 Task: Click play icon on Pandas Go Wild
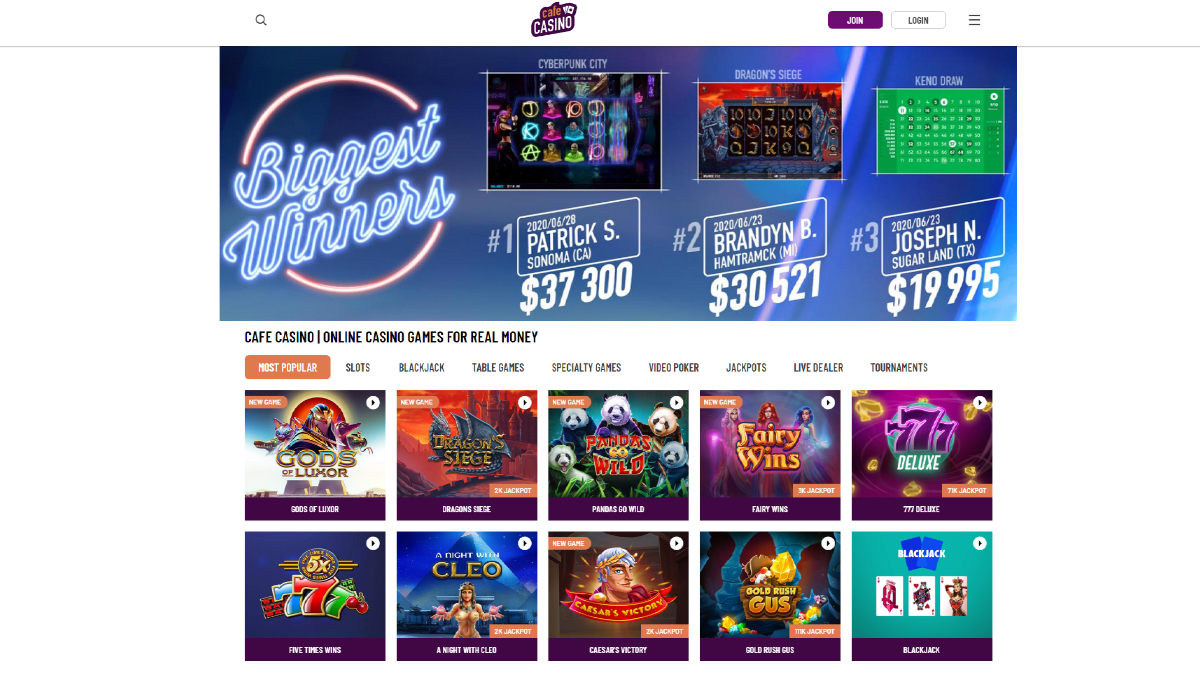pyautogui.click(x=676, y=402)
